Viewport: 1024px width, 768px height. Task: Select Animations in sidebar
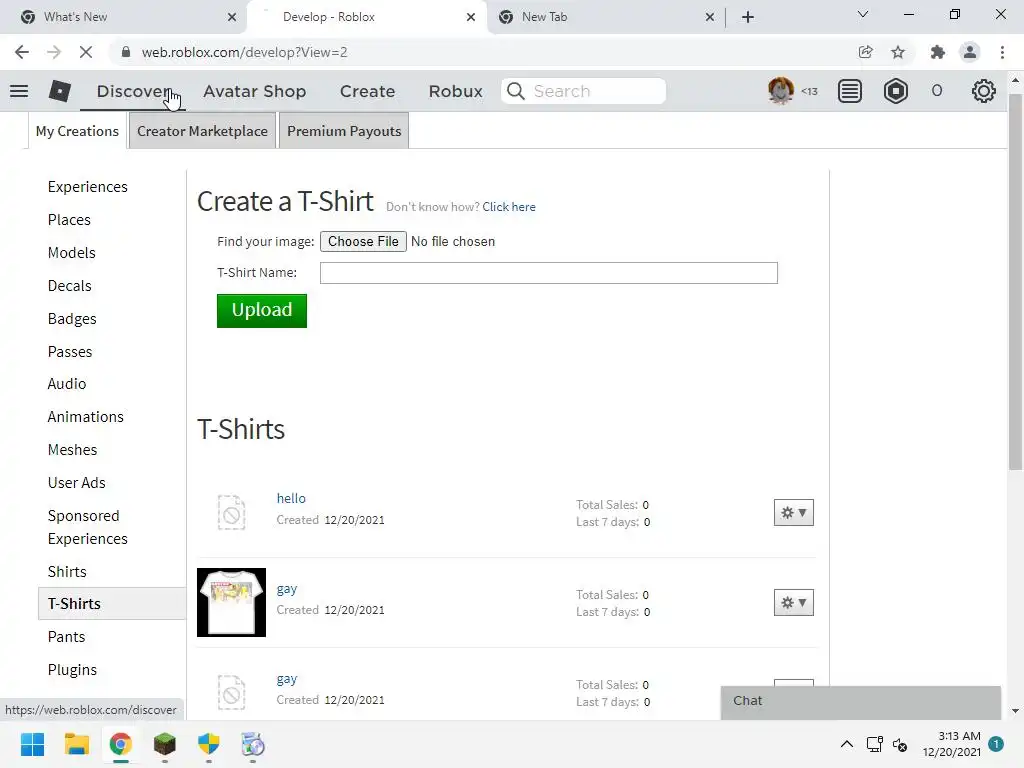point(86,417)
